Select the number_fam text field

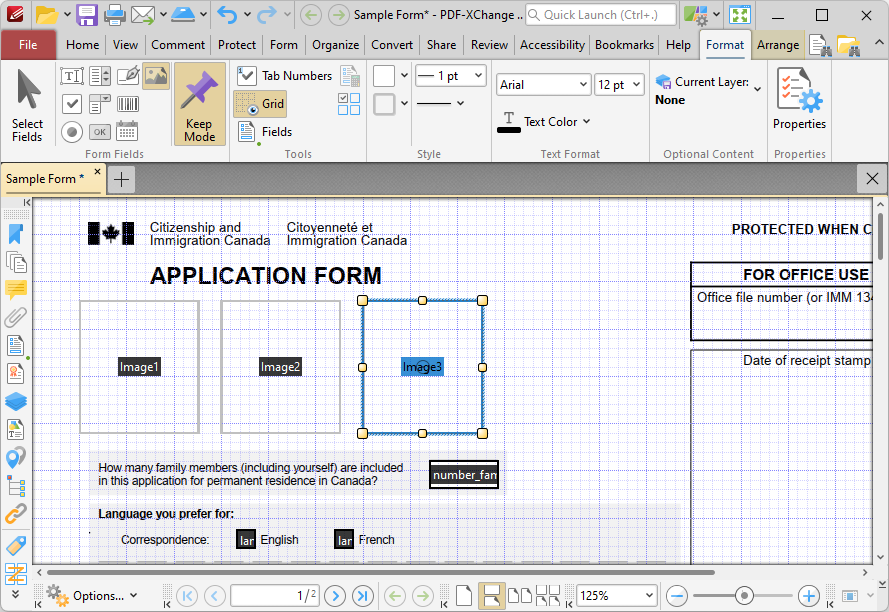pyautogui.click(x=464, y=475)
